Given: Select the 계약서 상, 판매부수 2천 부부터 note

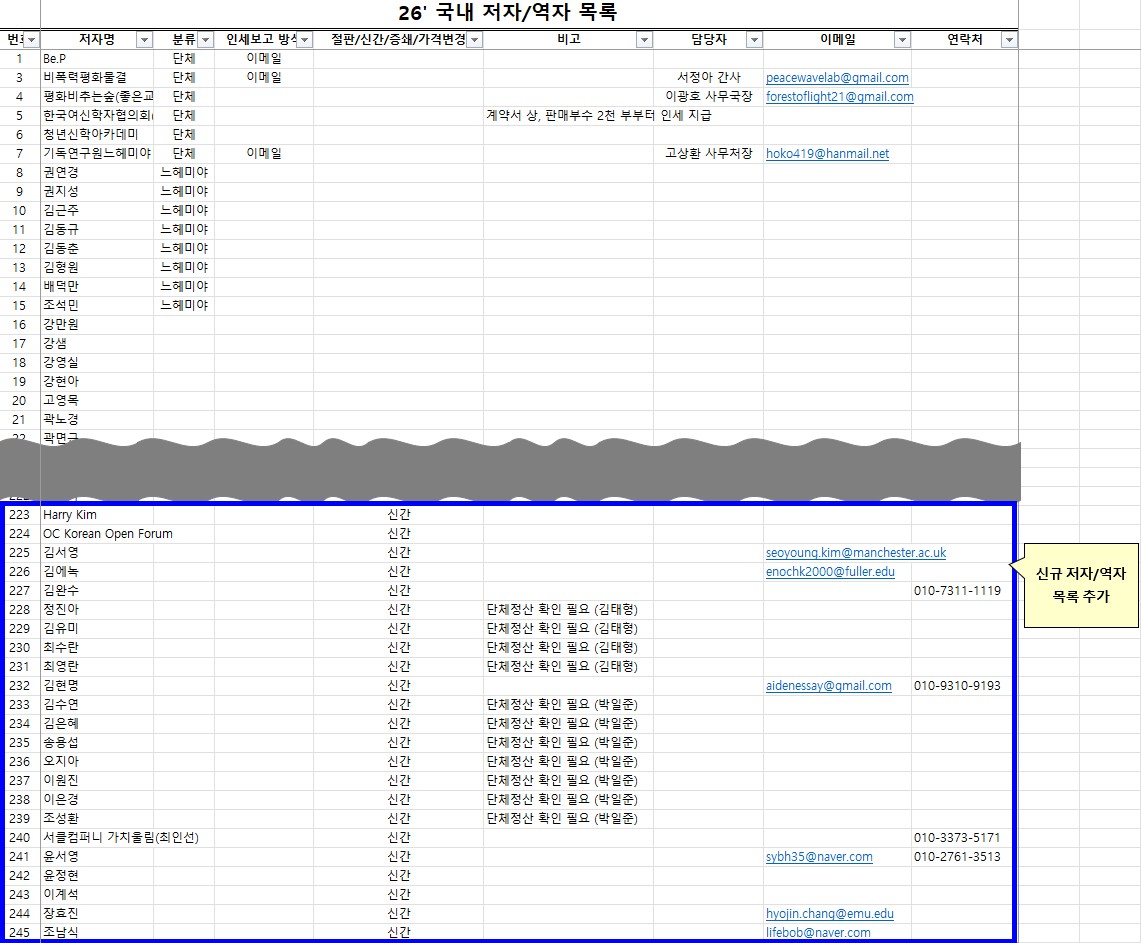Looking at the screenshot, I should click(x=599, y=116).
